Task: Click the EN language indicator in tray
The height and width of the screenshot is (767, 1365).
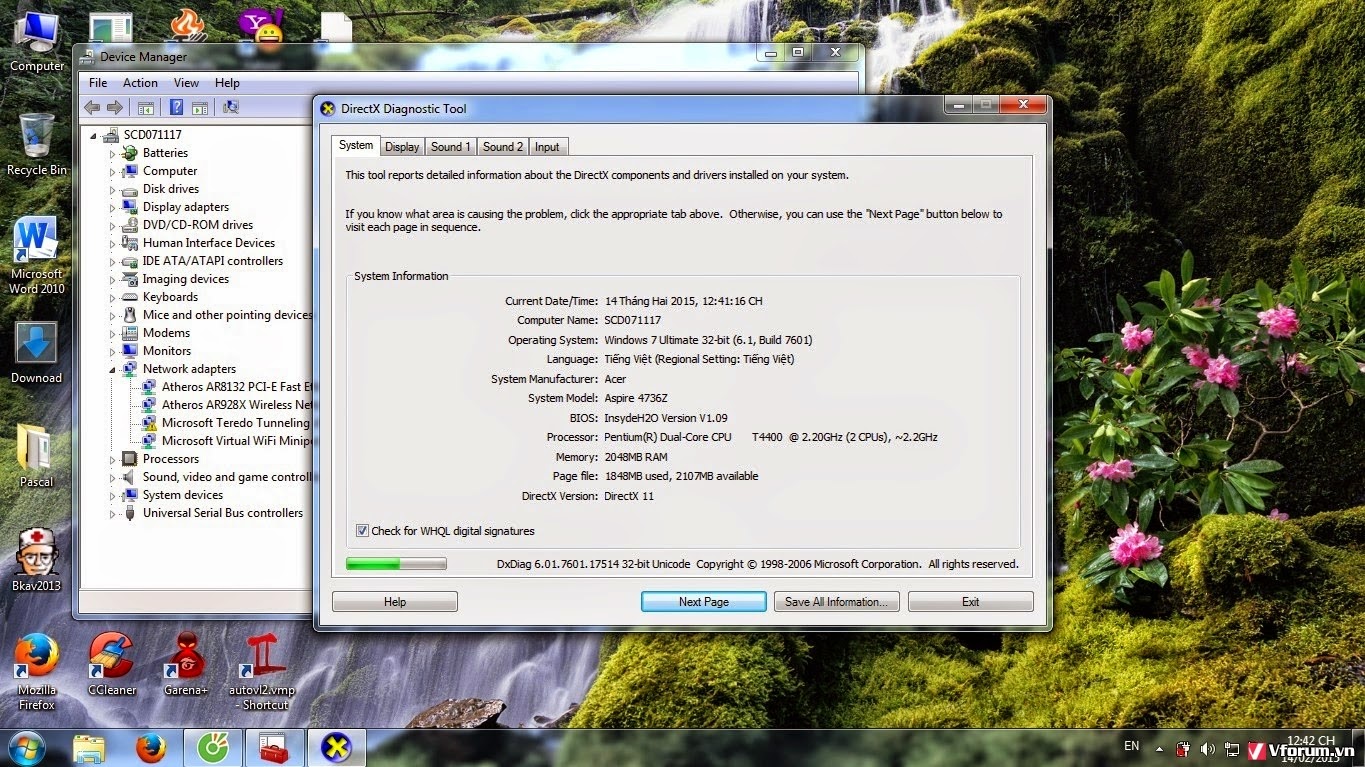Action: point(1131,746)
